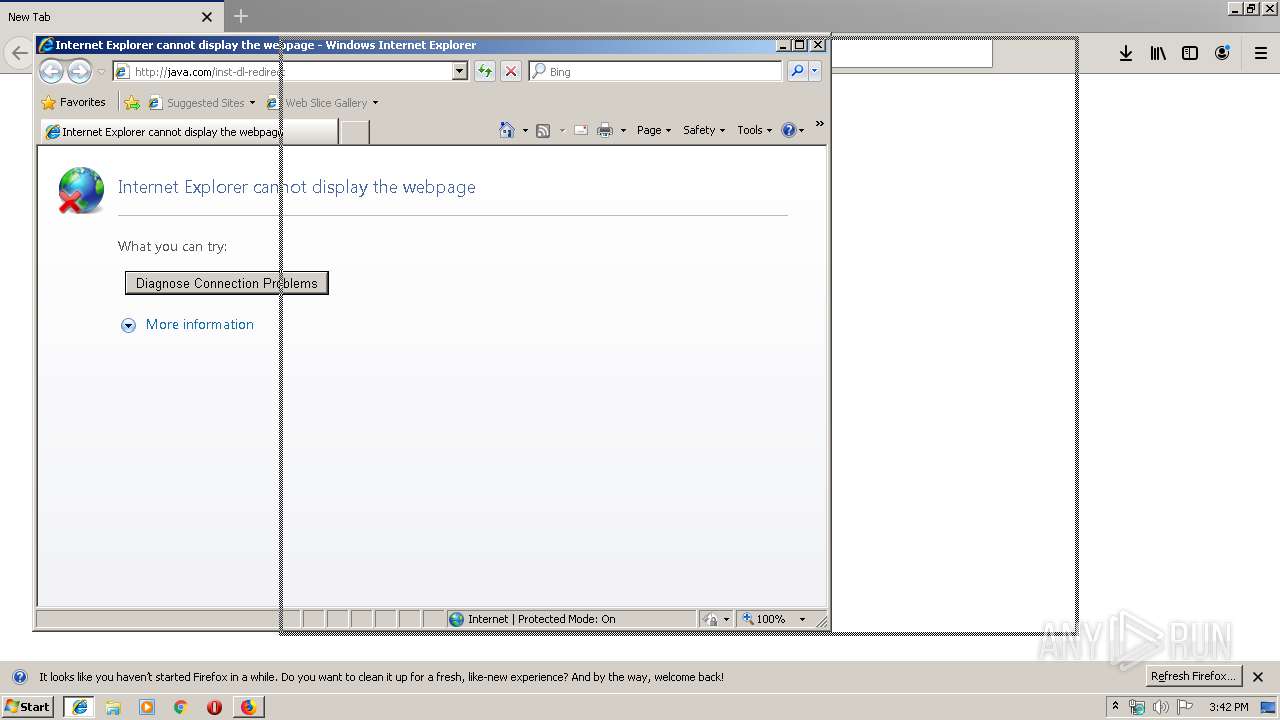Open the Windows Start menu
Screen dimensions: 1280x720
point(28,706)
